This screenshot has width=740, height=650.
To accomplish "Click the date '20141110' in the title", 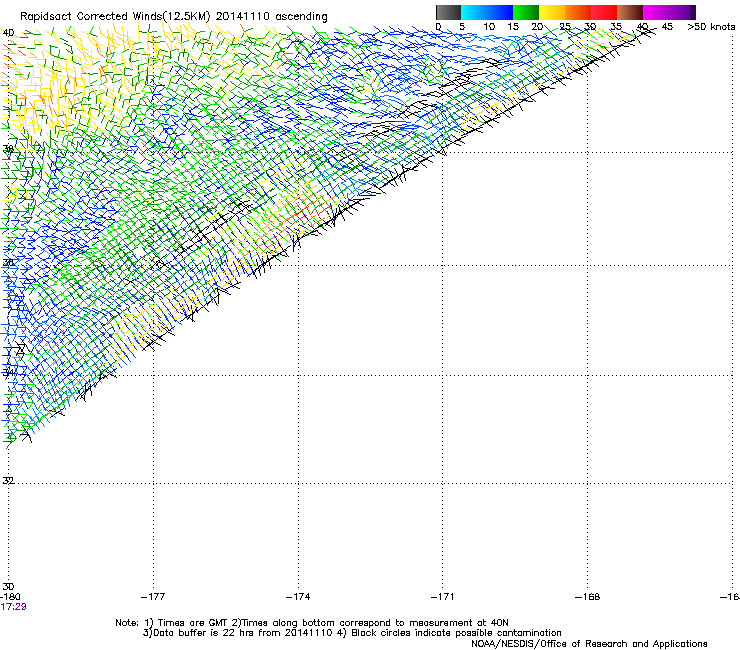I will pyautogui.click(x=243, y=17).
